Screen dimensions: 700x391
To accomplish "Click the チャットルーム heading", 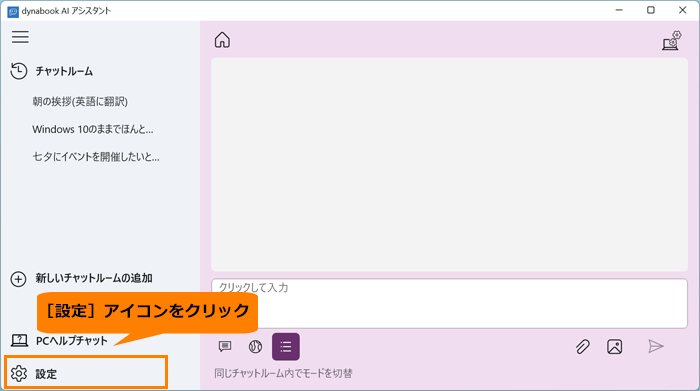I will tap(64, 71).
